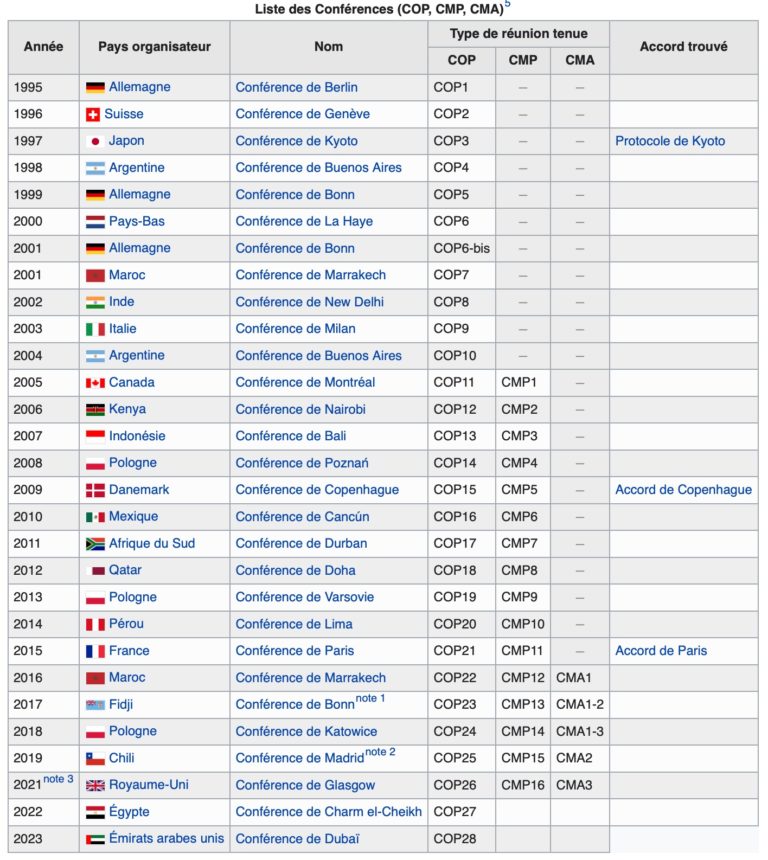Viewport: 768px width, 860px height.
Task: Open the Accord de Copenhague link
Action: [684, 490]
